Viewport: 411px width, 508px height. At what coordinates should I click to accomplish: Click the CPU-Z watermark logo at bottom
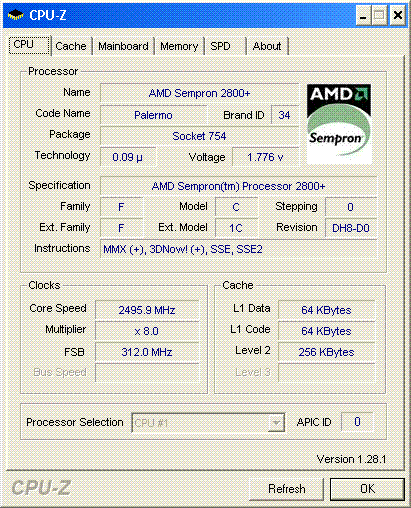click(x=41, y=488)
